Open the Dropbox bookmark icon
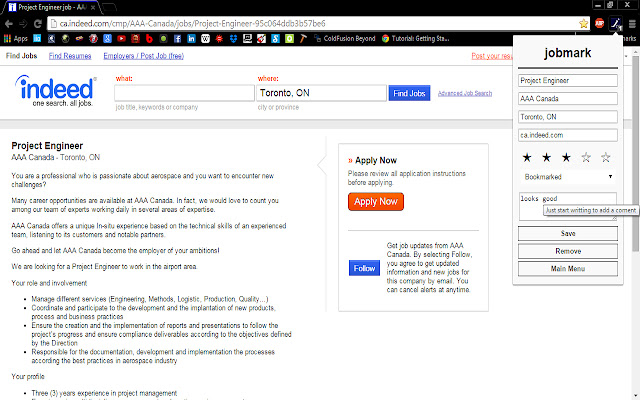The image size is (640, 400). click(x=233, y=39)
